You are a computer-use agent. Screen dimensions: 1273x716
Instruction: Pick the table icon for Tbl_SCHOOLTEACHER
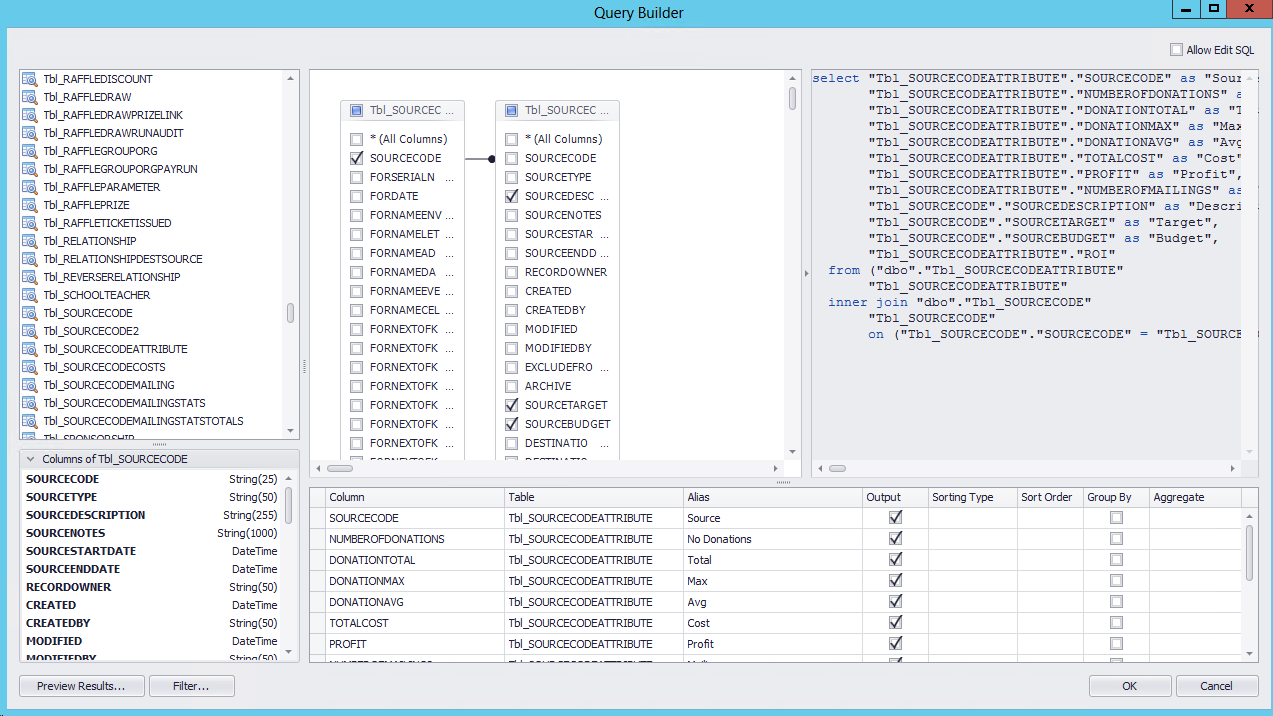pyautogui.click(x=30, y=295)
